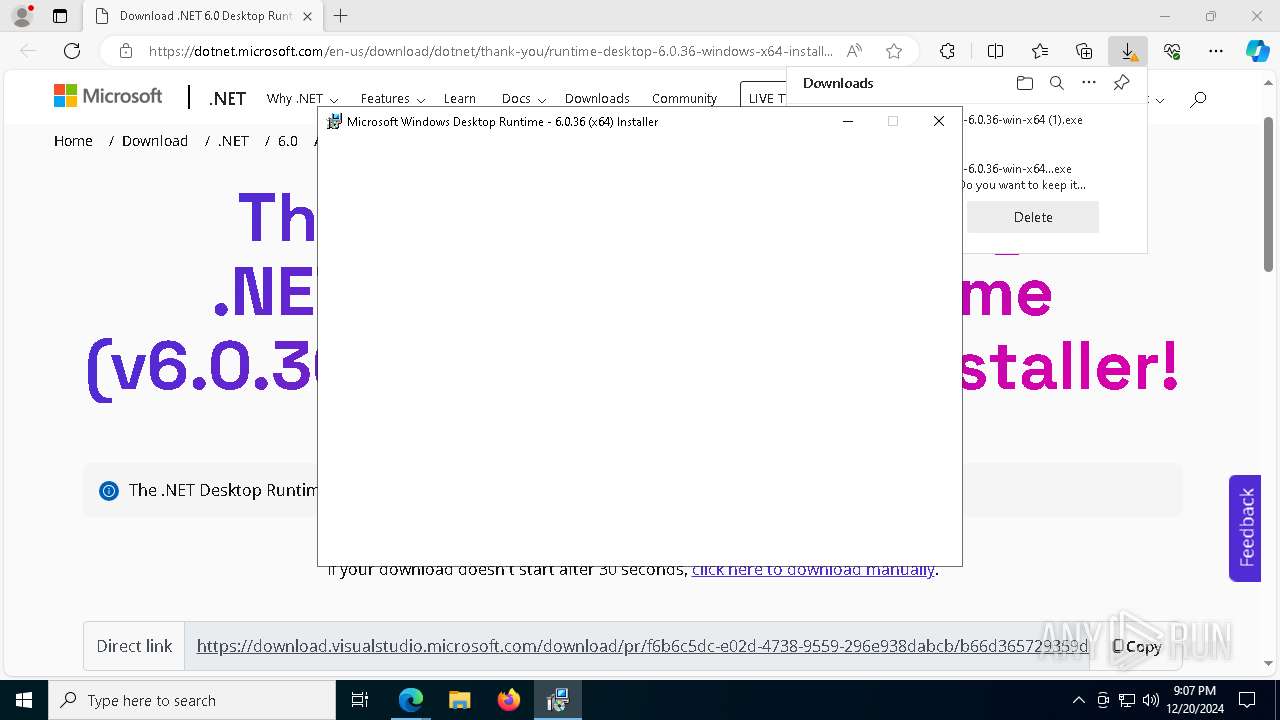Expand the Features menu

coord(393,98)
